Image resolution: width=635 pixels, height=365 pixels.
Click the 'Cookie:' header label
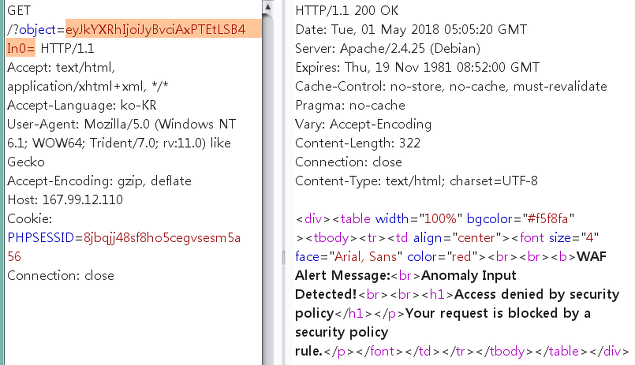[30, 219]
